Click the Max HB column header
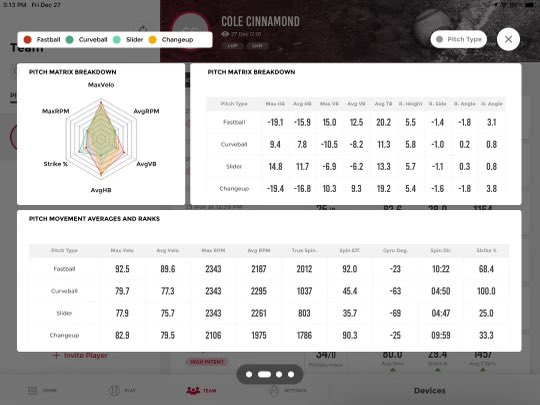The width and height of the screenshot is (540, 405). (x=275, y=104)
